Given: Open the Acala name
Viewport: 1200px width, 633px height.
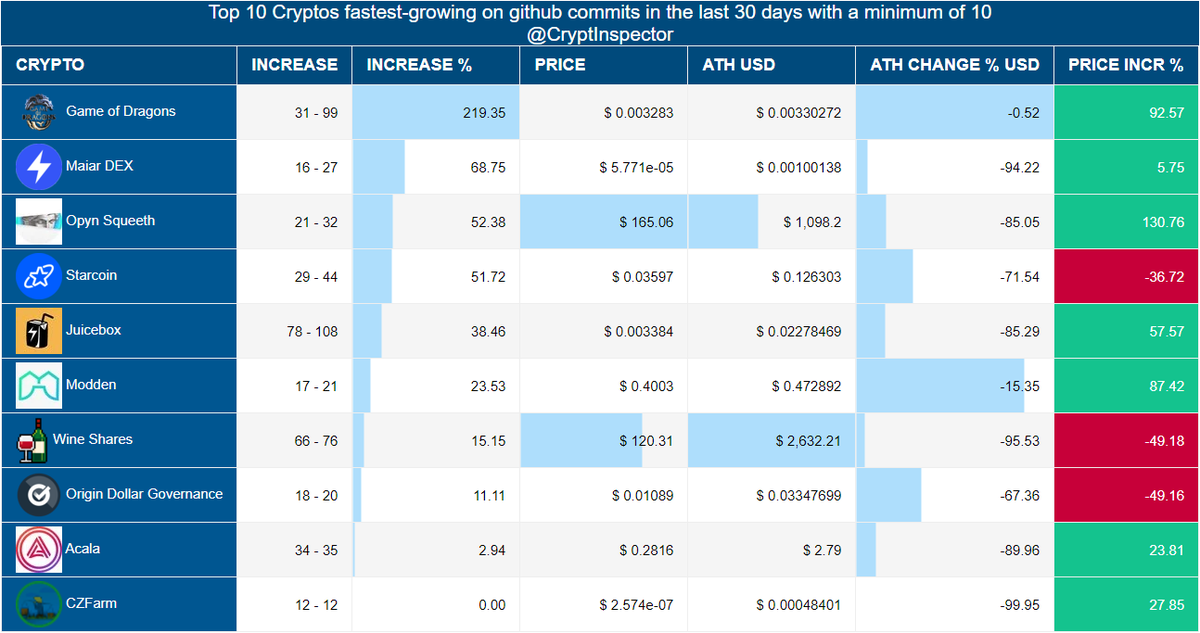Looking at the screenshot, I should 83,549.
